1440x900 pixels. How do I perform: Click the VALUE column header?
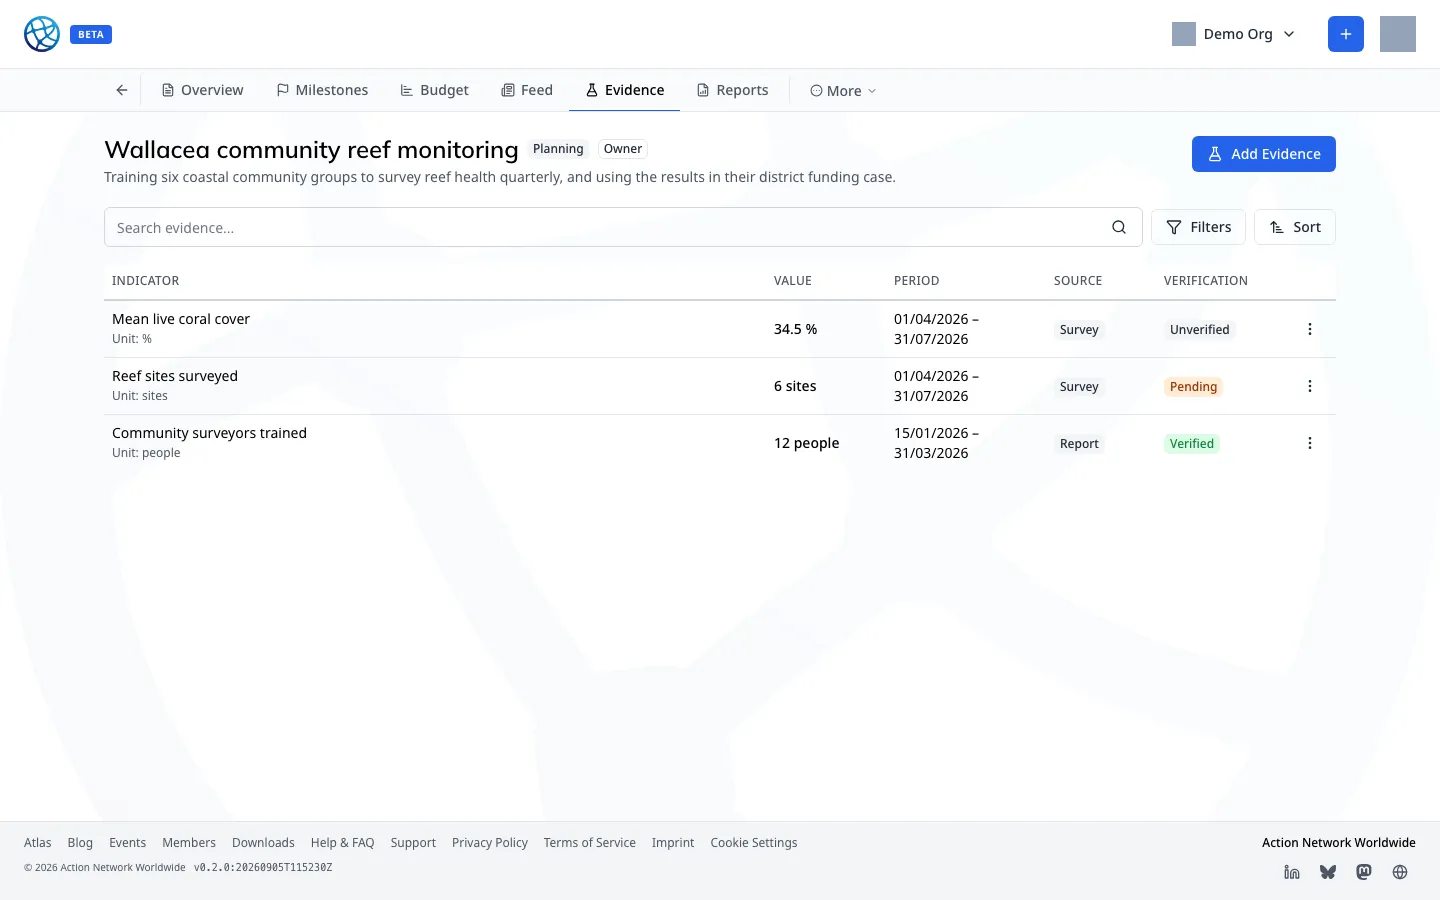pyautogui.click(x=793, y=281)
